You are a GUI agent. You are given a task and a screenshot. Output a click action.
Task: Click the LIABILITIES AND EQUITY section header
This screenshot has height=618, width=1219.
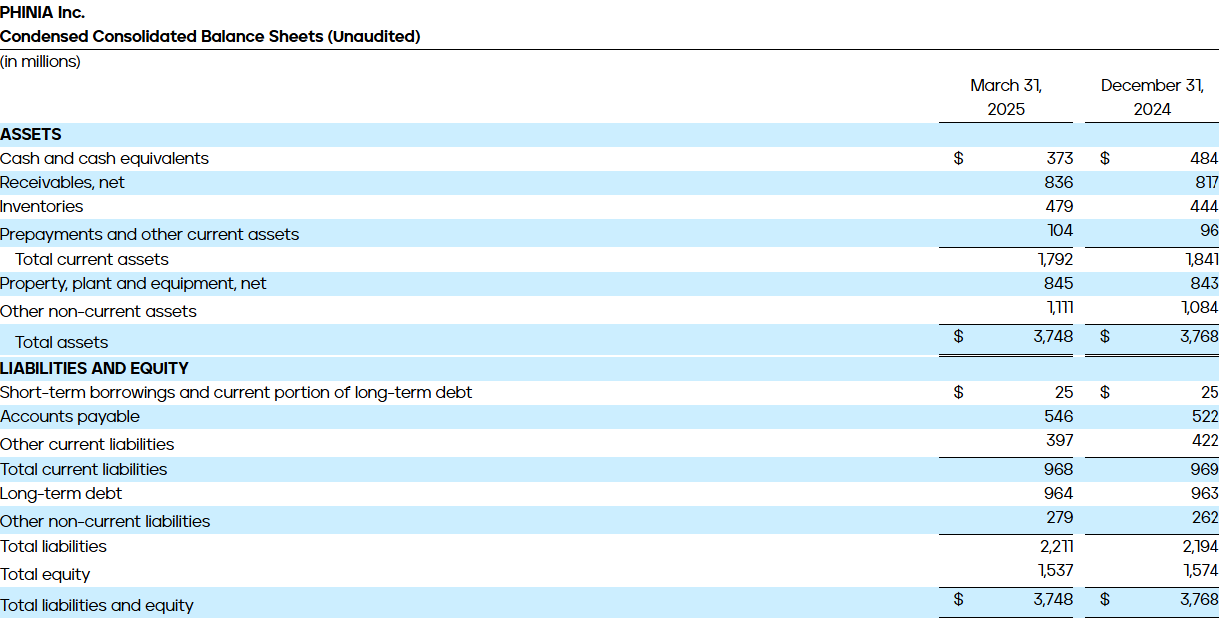(x=87, y=368)
